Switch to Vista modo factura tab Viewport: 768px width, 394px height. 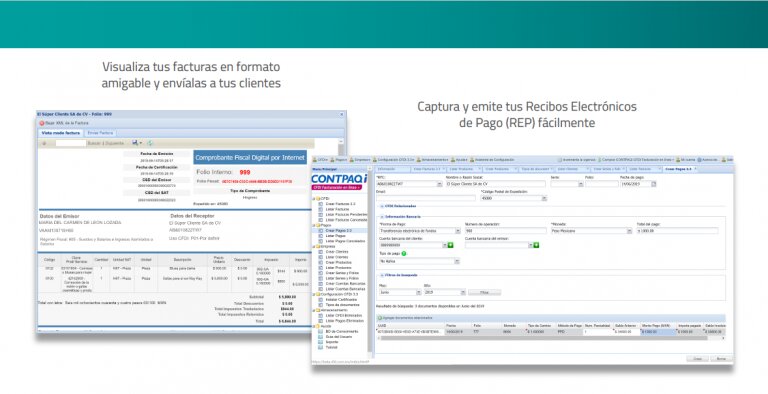pyautogui.click(x=61, y=133)
